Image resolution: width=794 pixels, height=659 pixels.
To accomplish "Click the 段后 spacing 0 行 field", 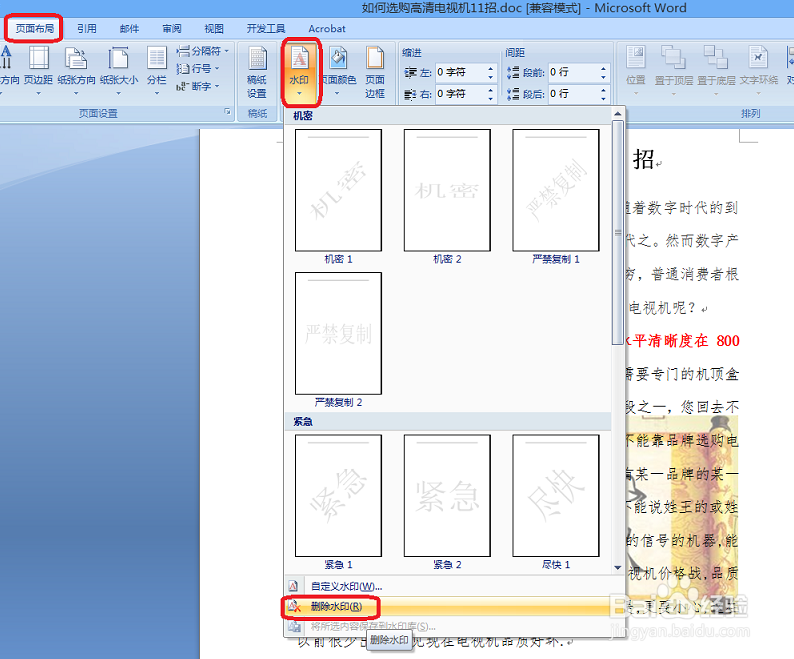I will tap(573, 94).
